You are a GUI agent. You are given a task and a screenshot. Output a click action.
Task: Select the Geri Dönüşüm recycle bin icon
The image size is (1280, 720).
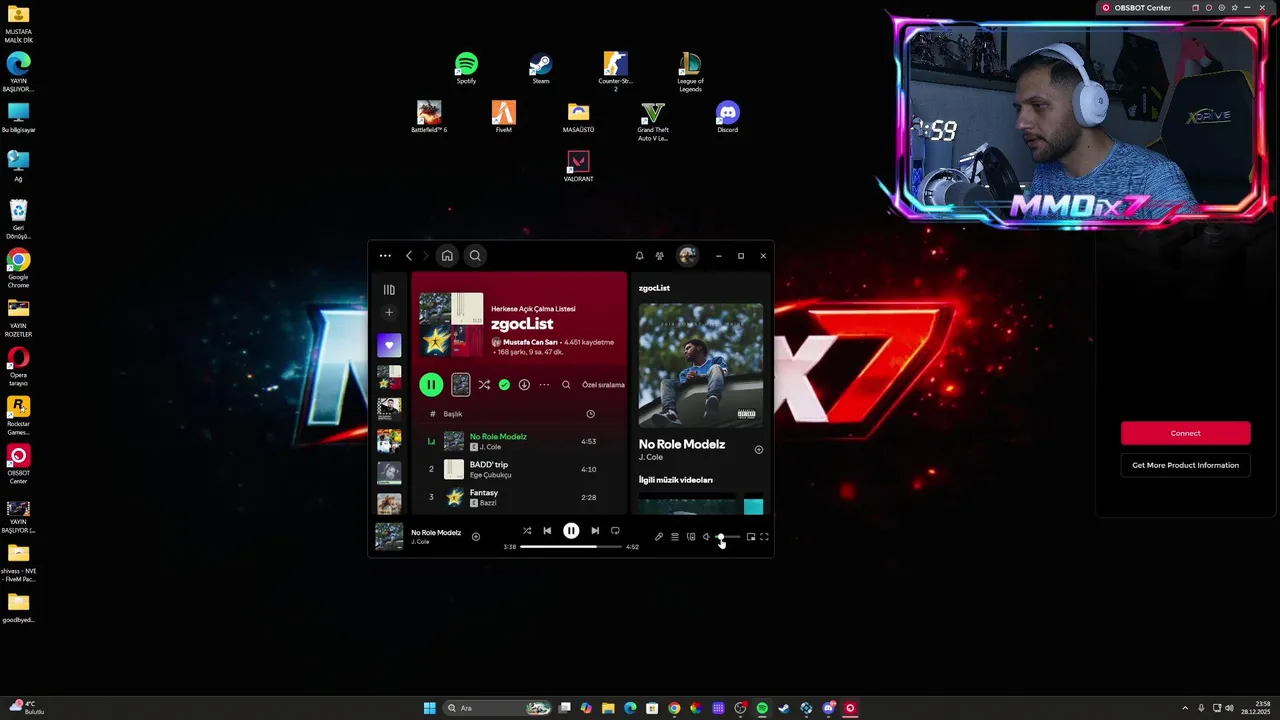[18, 219]
